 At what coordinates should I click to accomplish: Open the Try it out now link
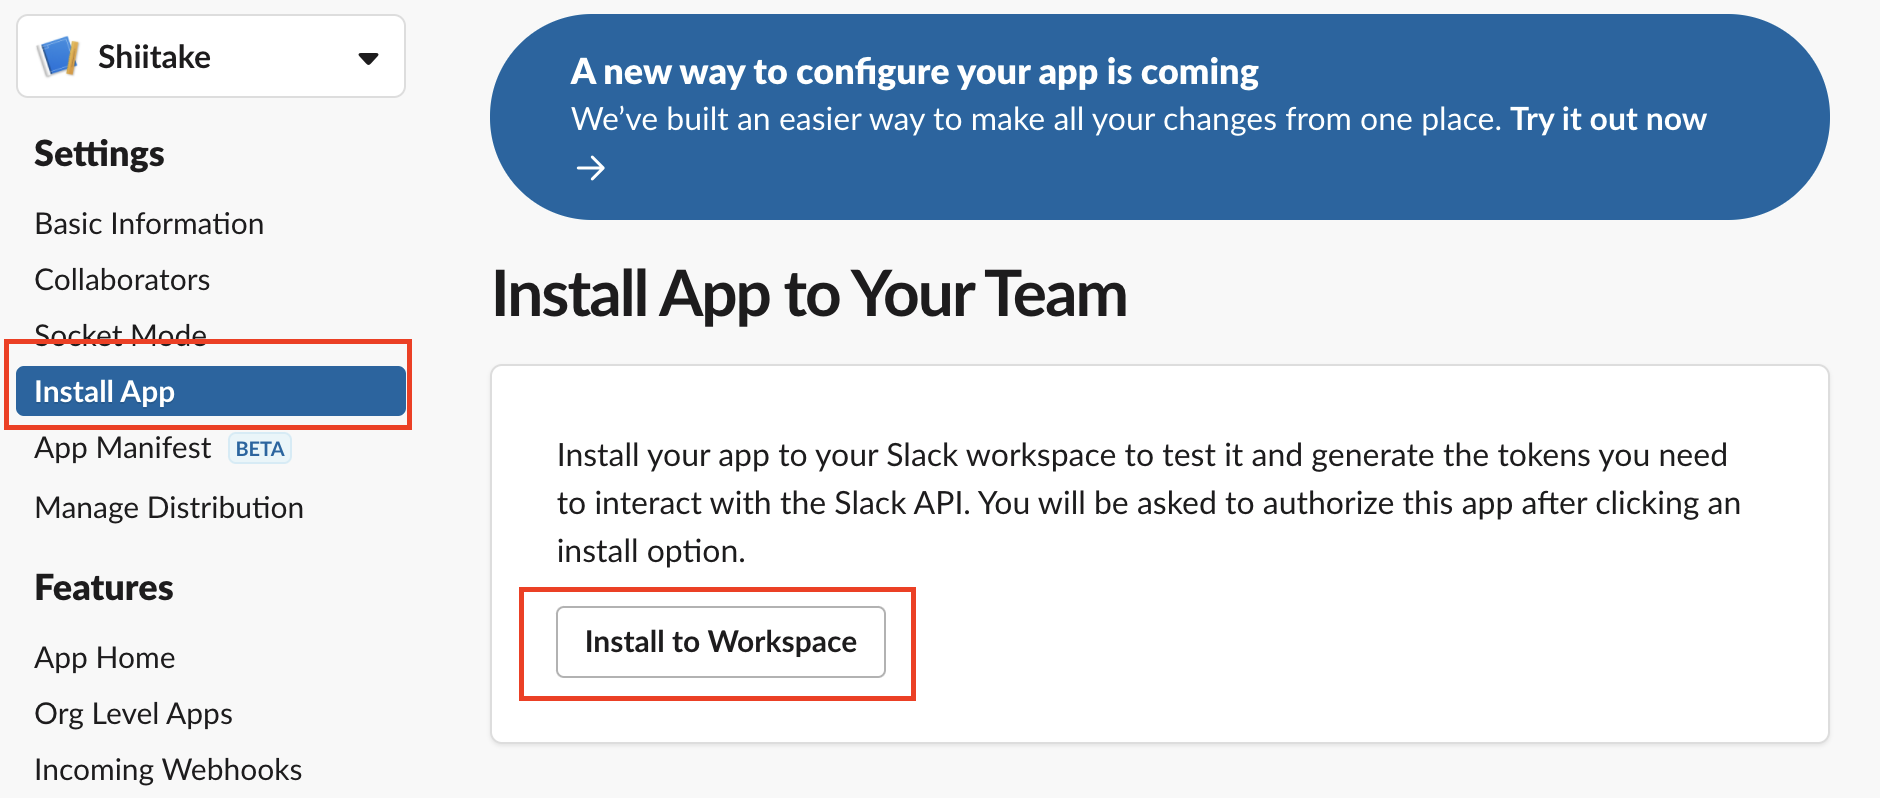pyautogui.click(x=1608, y=119)
